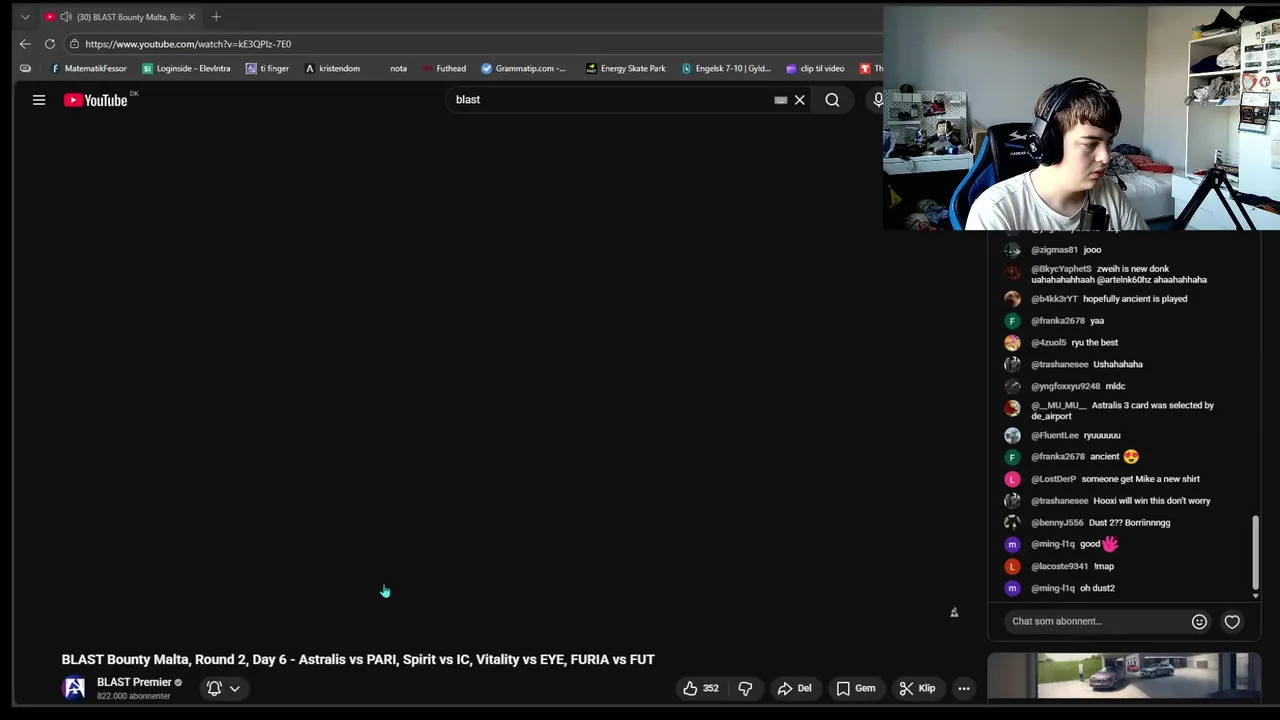Reload the page with refresh icon

(50, 44)
